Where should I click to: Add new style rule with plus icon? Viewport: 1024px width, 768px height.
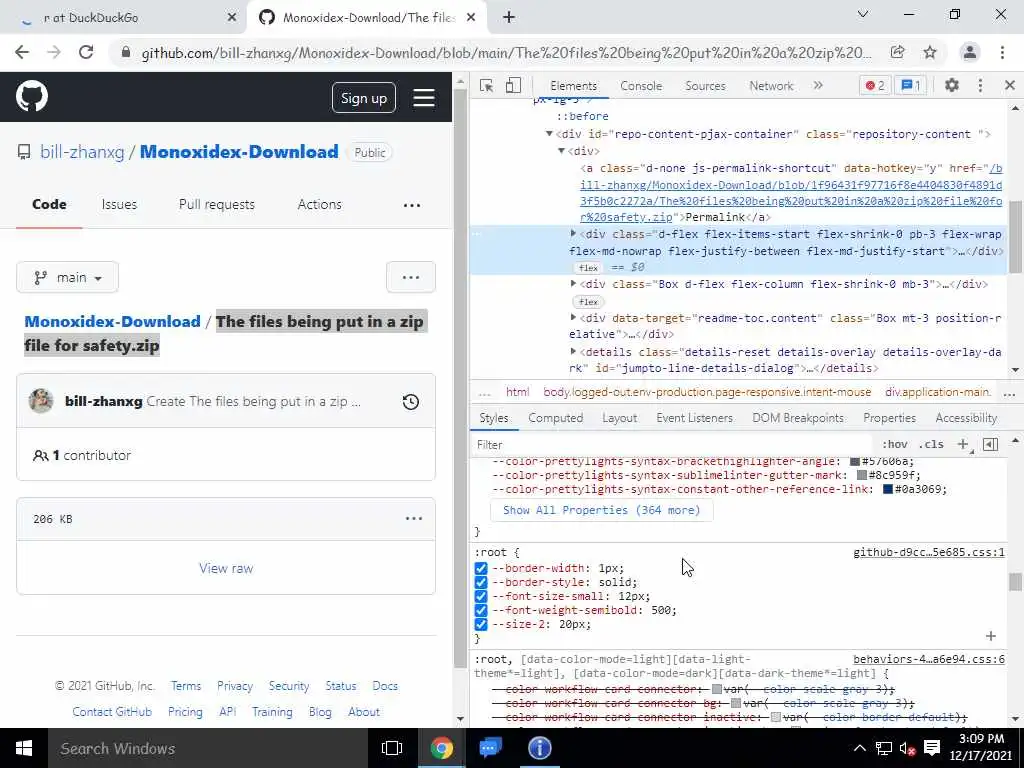pyautogui.click(x=963, y=444)
